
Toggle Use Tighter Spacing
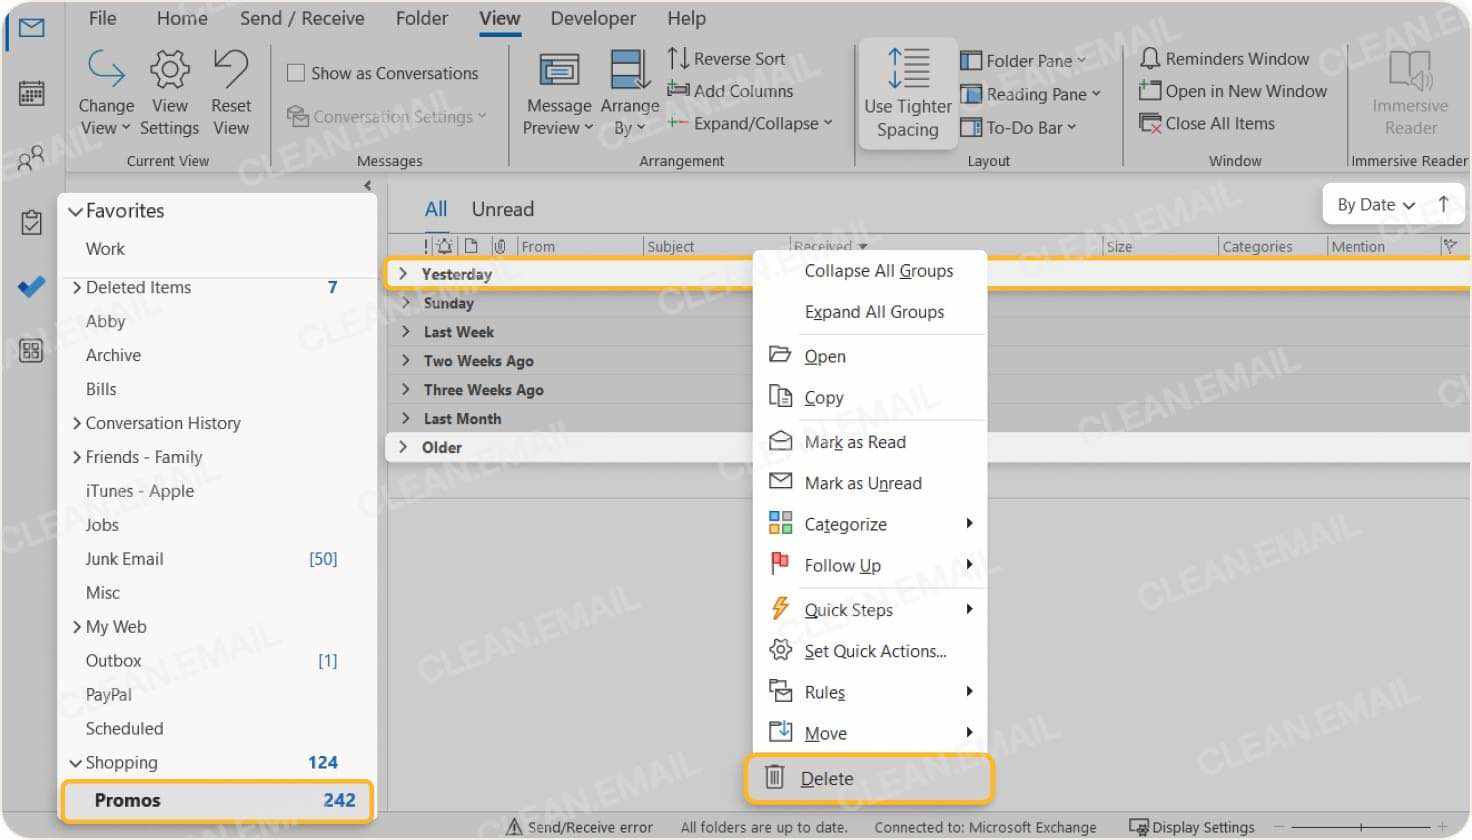[906, 93]
